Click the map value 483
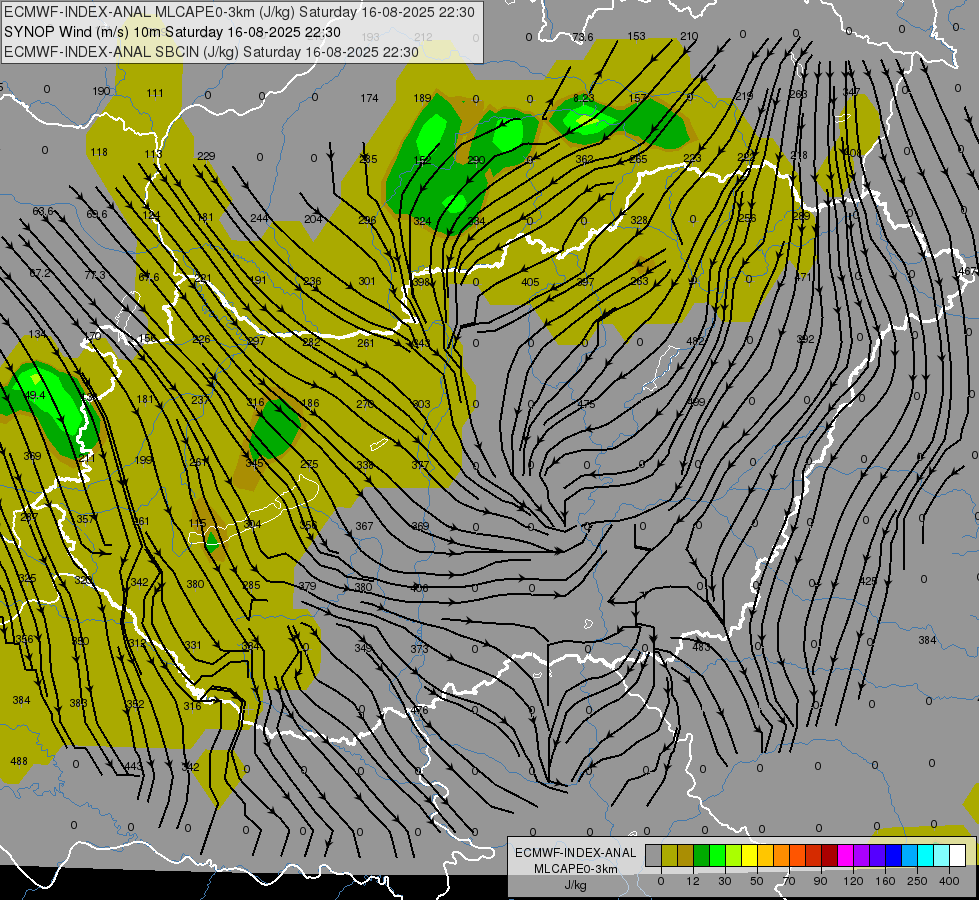This screenshot has width=979, height=900. coord(701,647)
